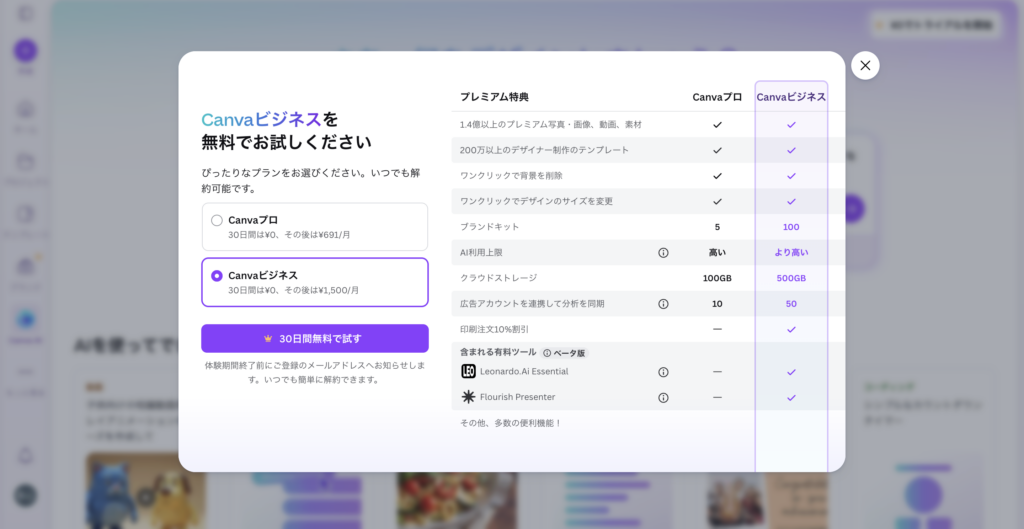Click the Canvaプロ column header
The image size is (1024, 529).
tap(717, 97)
